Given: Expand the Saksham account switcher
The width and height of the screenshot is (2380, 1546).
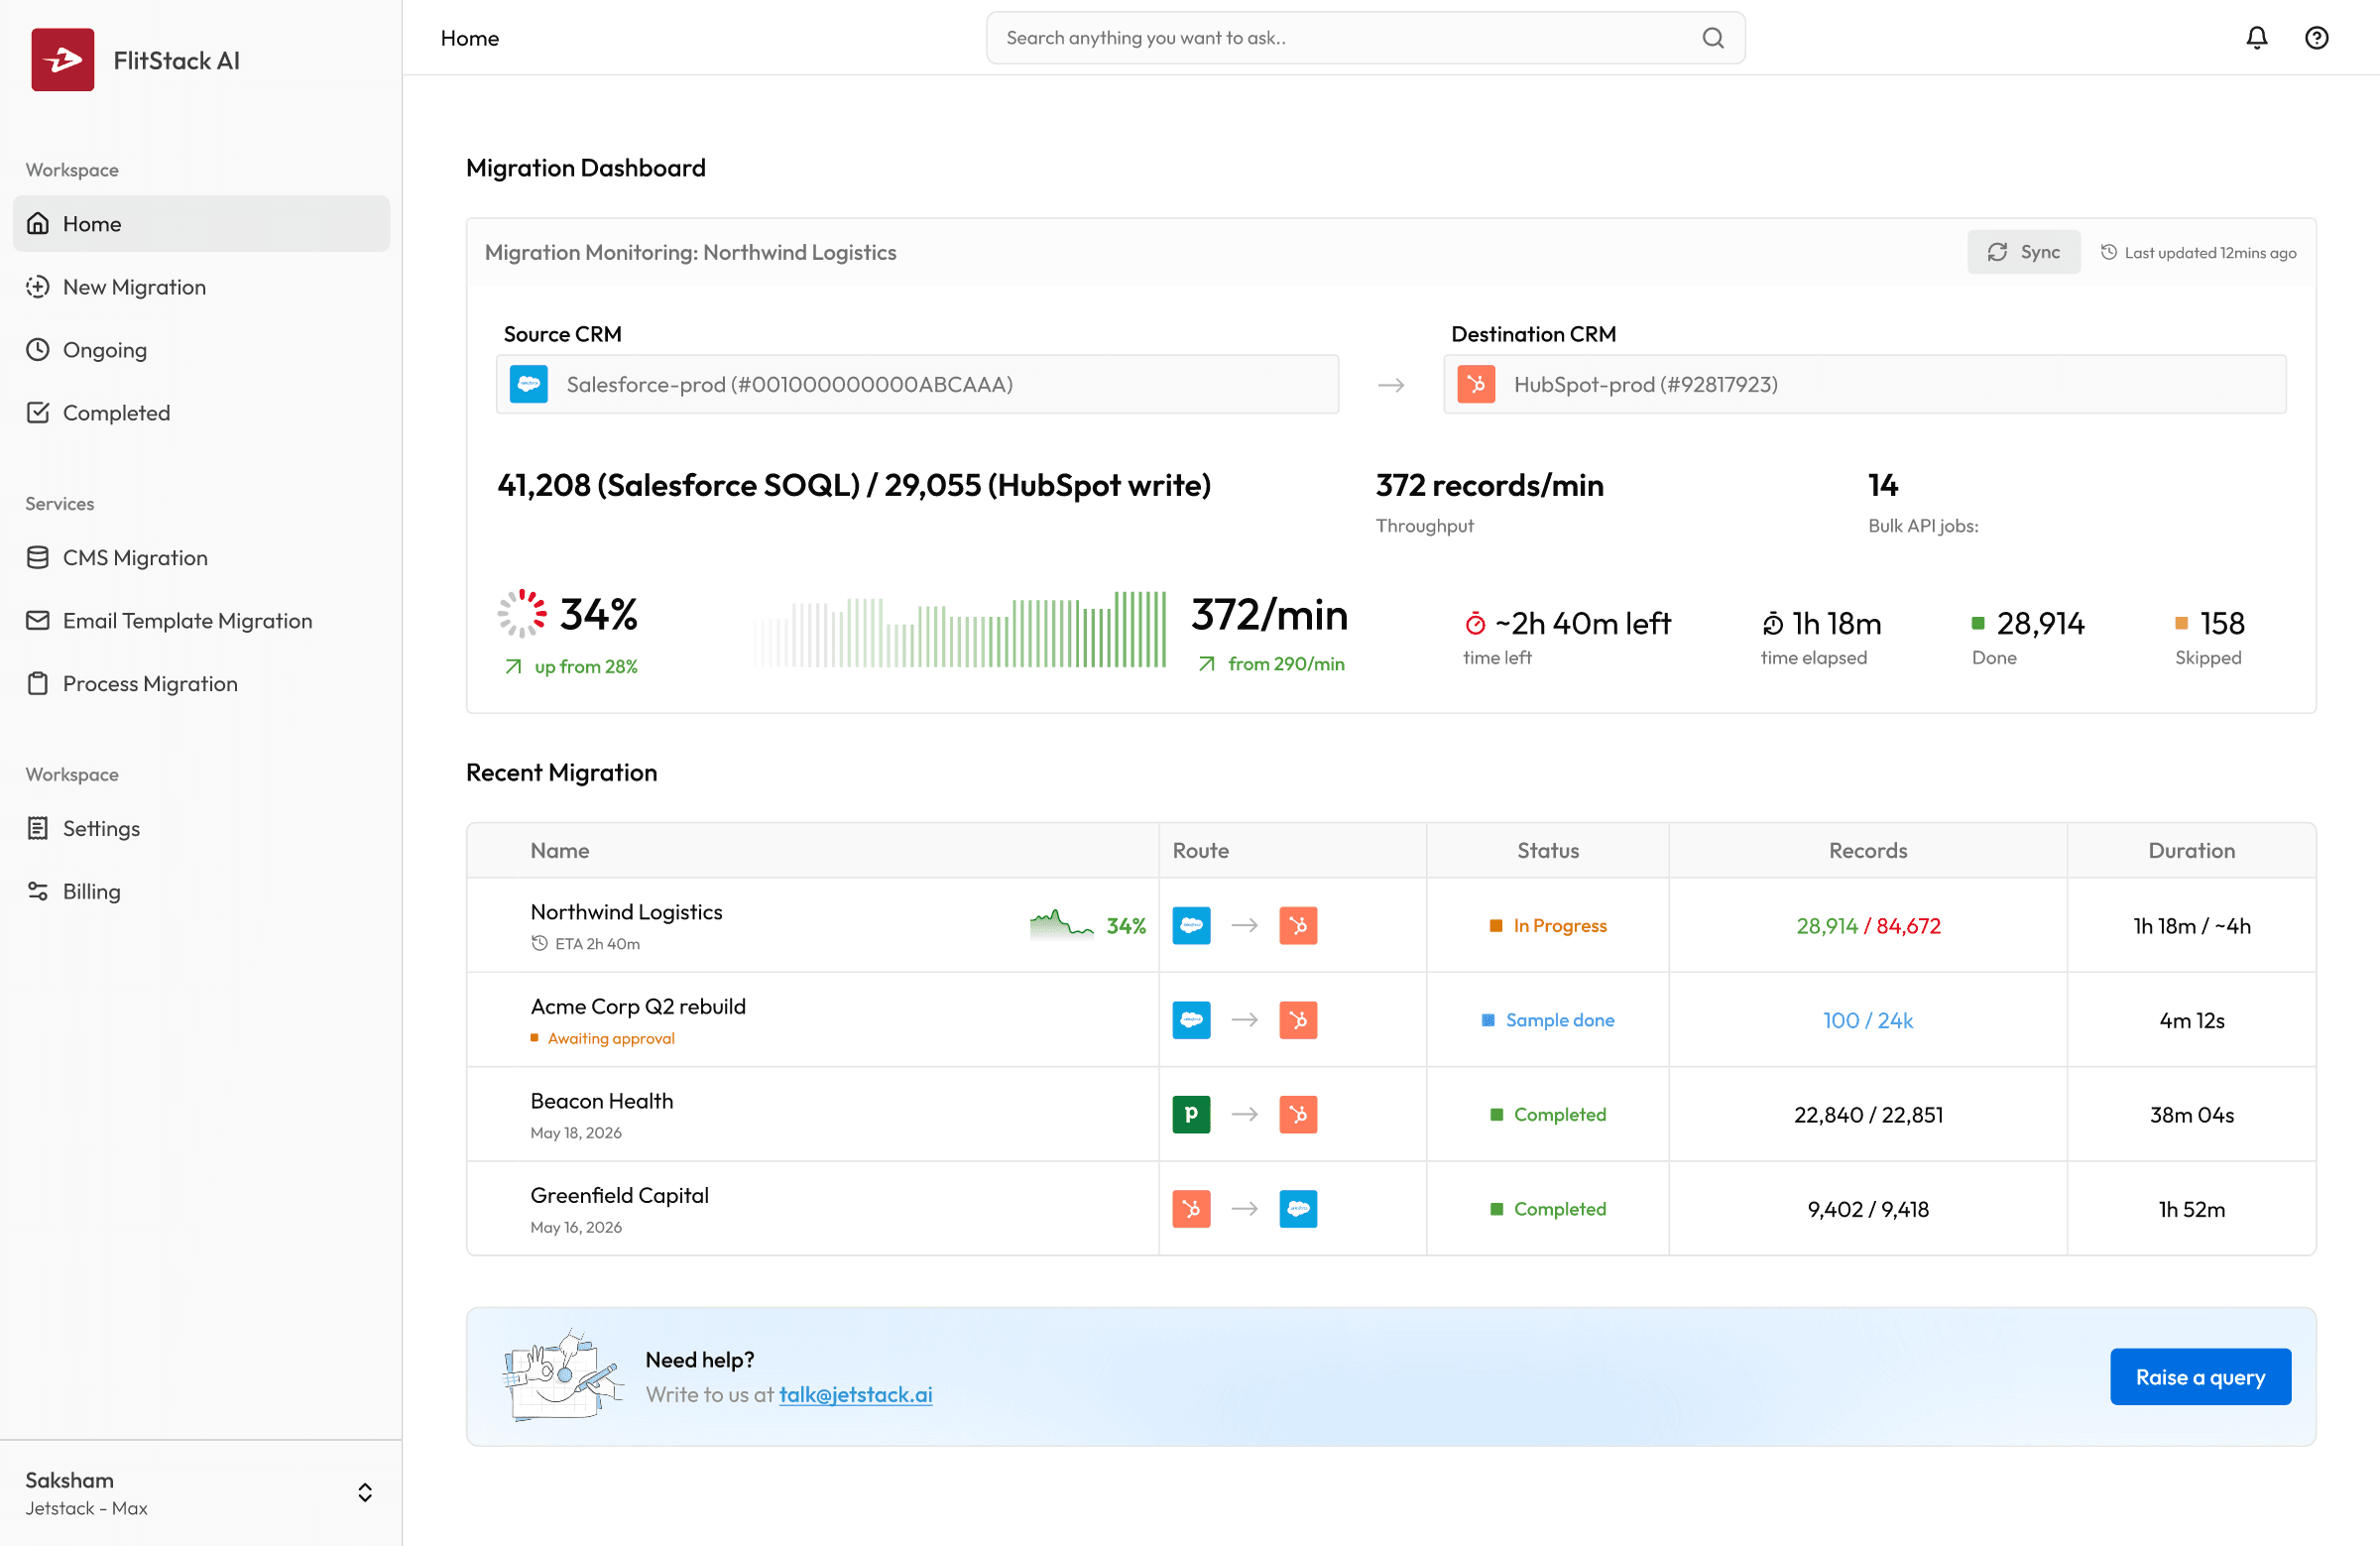Looking at the screenshot, I should (364, 1493).
